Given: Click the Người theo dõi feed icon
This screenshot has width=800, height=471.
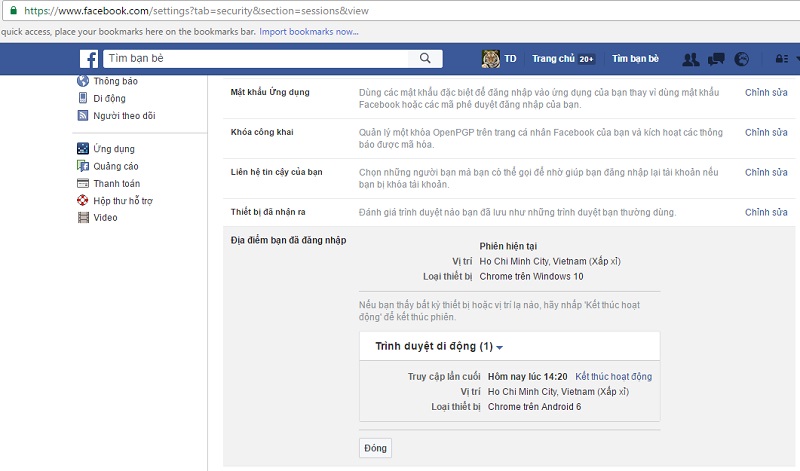Looking at the screenshot, I should click(83, 115).
